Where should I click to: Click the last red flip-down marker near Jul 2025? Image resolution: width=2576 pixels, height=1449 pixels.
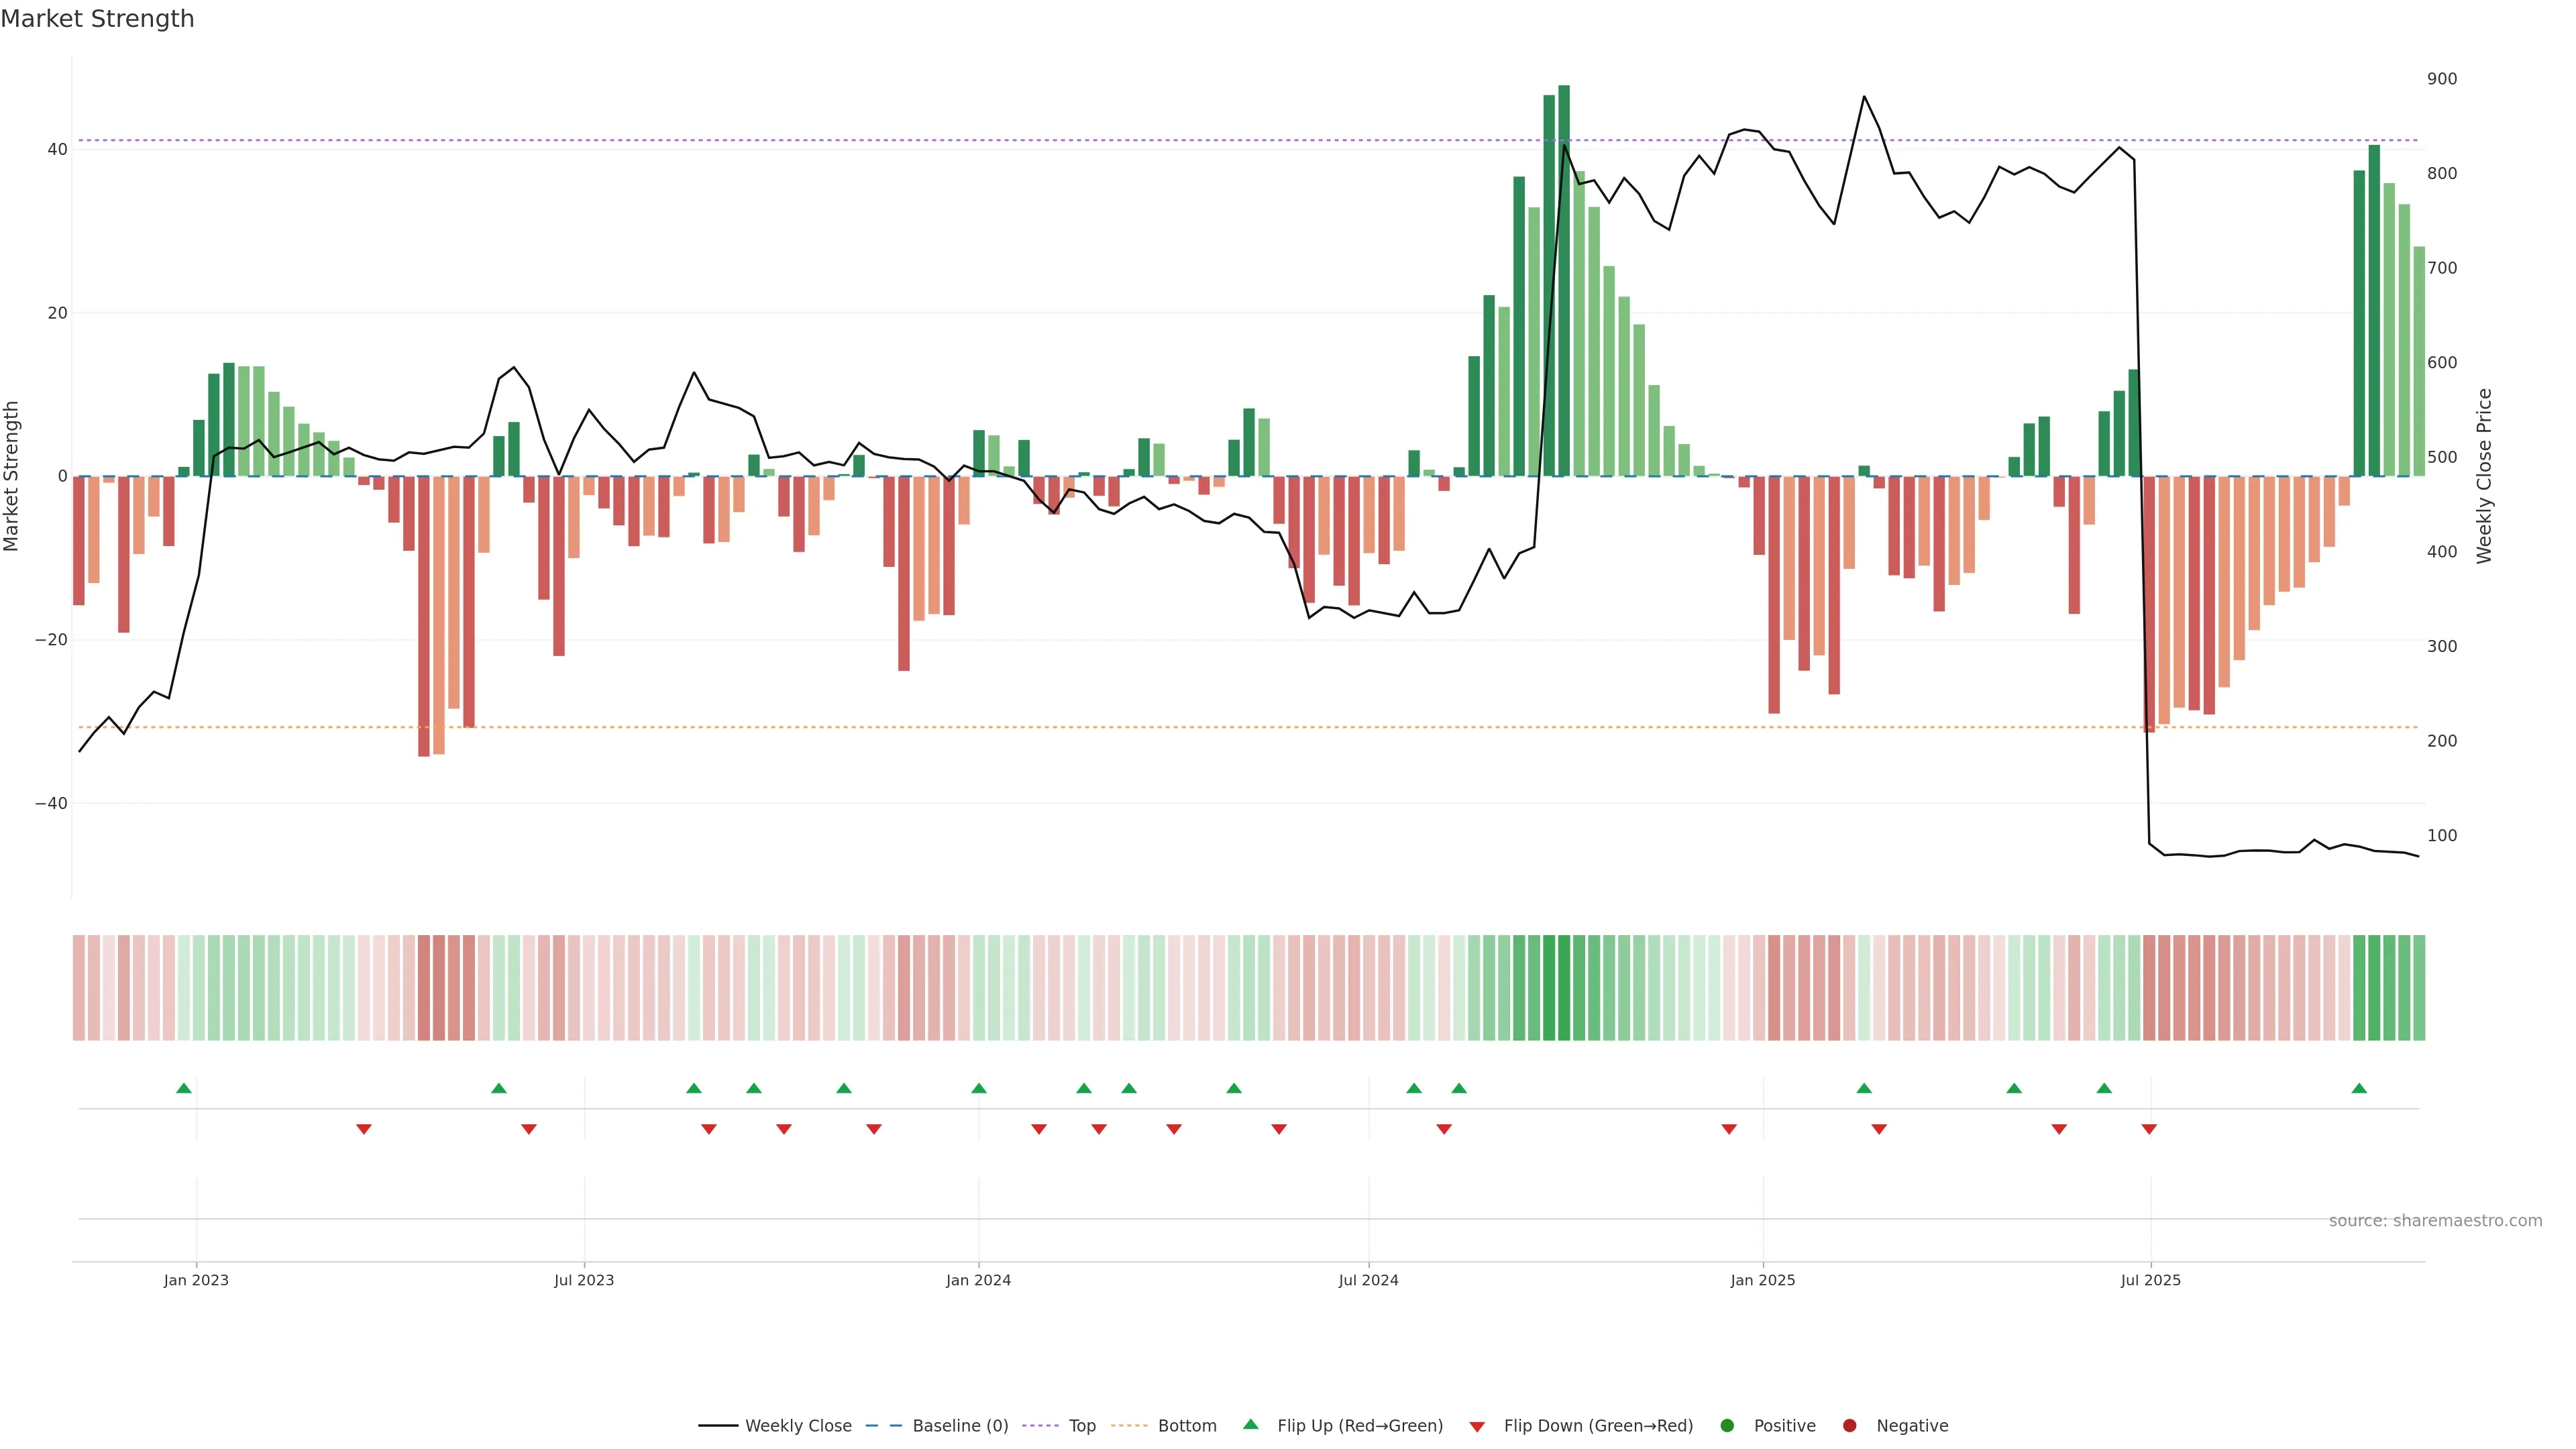pos(2149,1129)
